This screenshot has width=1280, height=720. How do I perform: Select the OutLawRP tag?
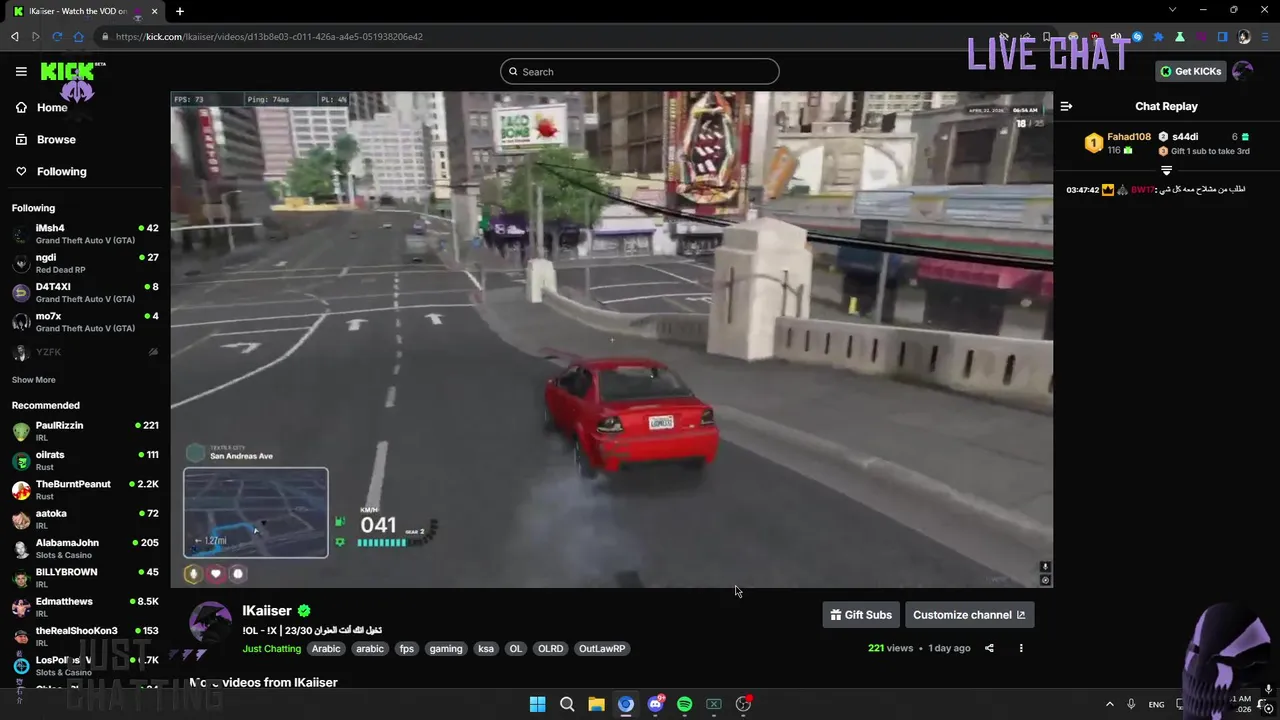pos(602,648)
